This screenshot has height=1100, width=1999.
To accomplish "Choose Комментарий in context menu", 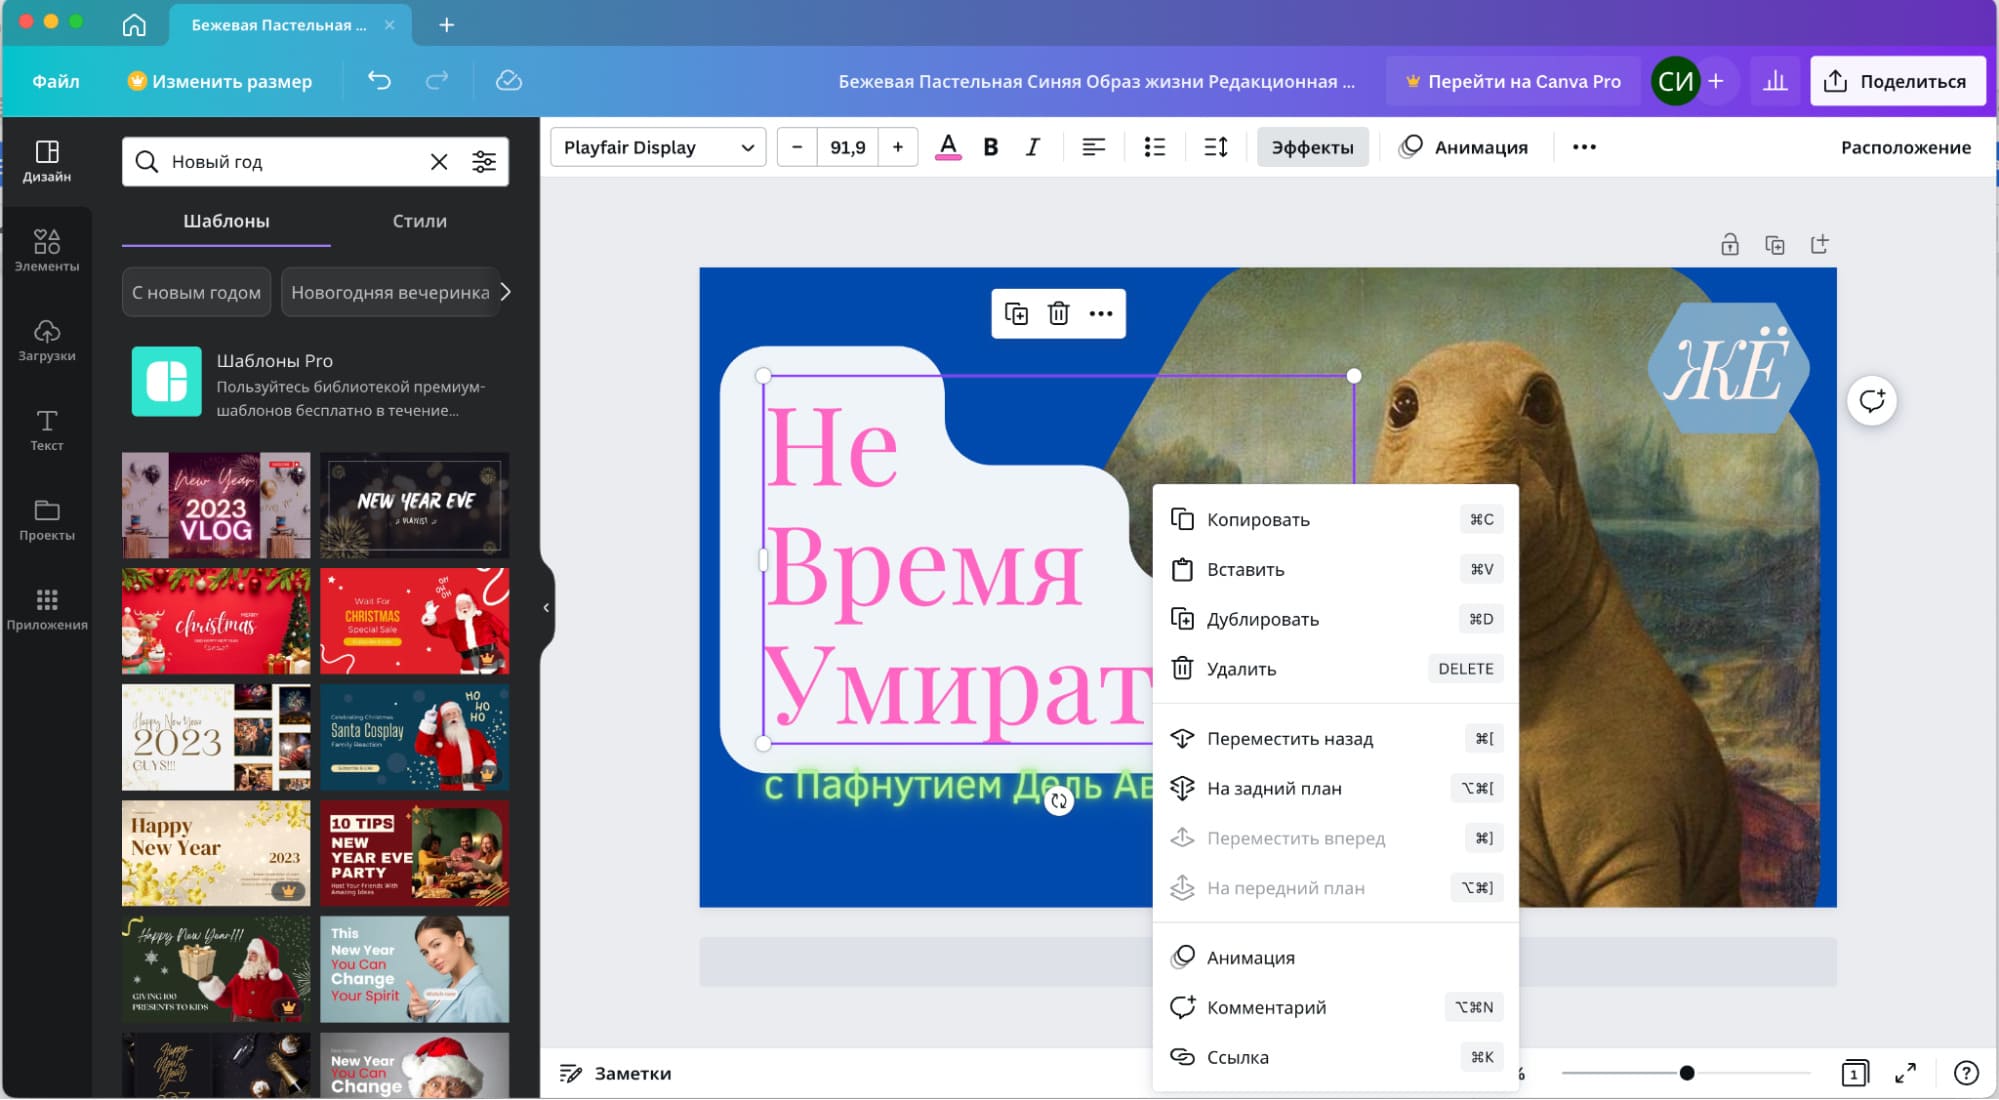I will pyautogui.click(x=1335, y=1007).
